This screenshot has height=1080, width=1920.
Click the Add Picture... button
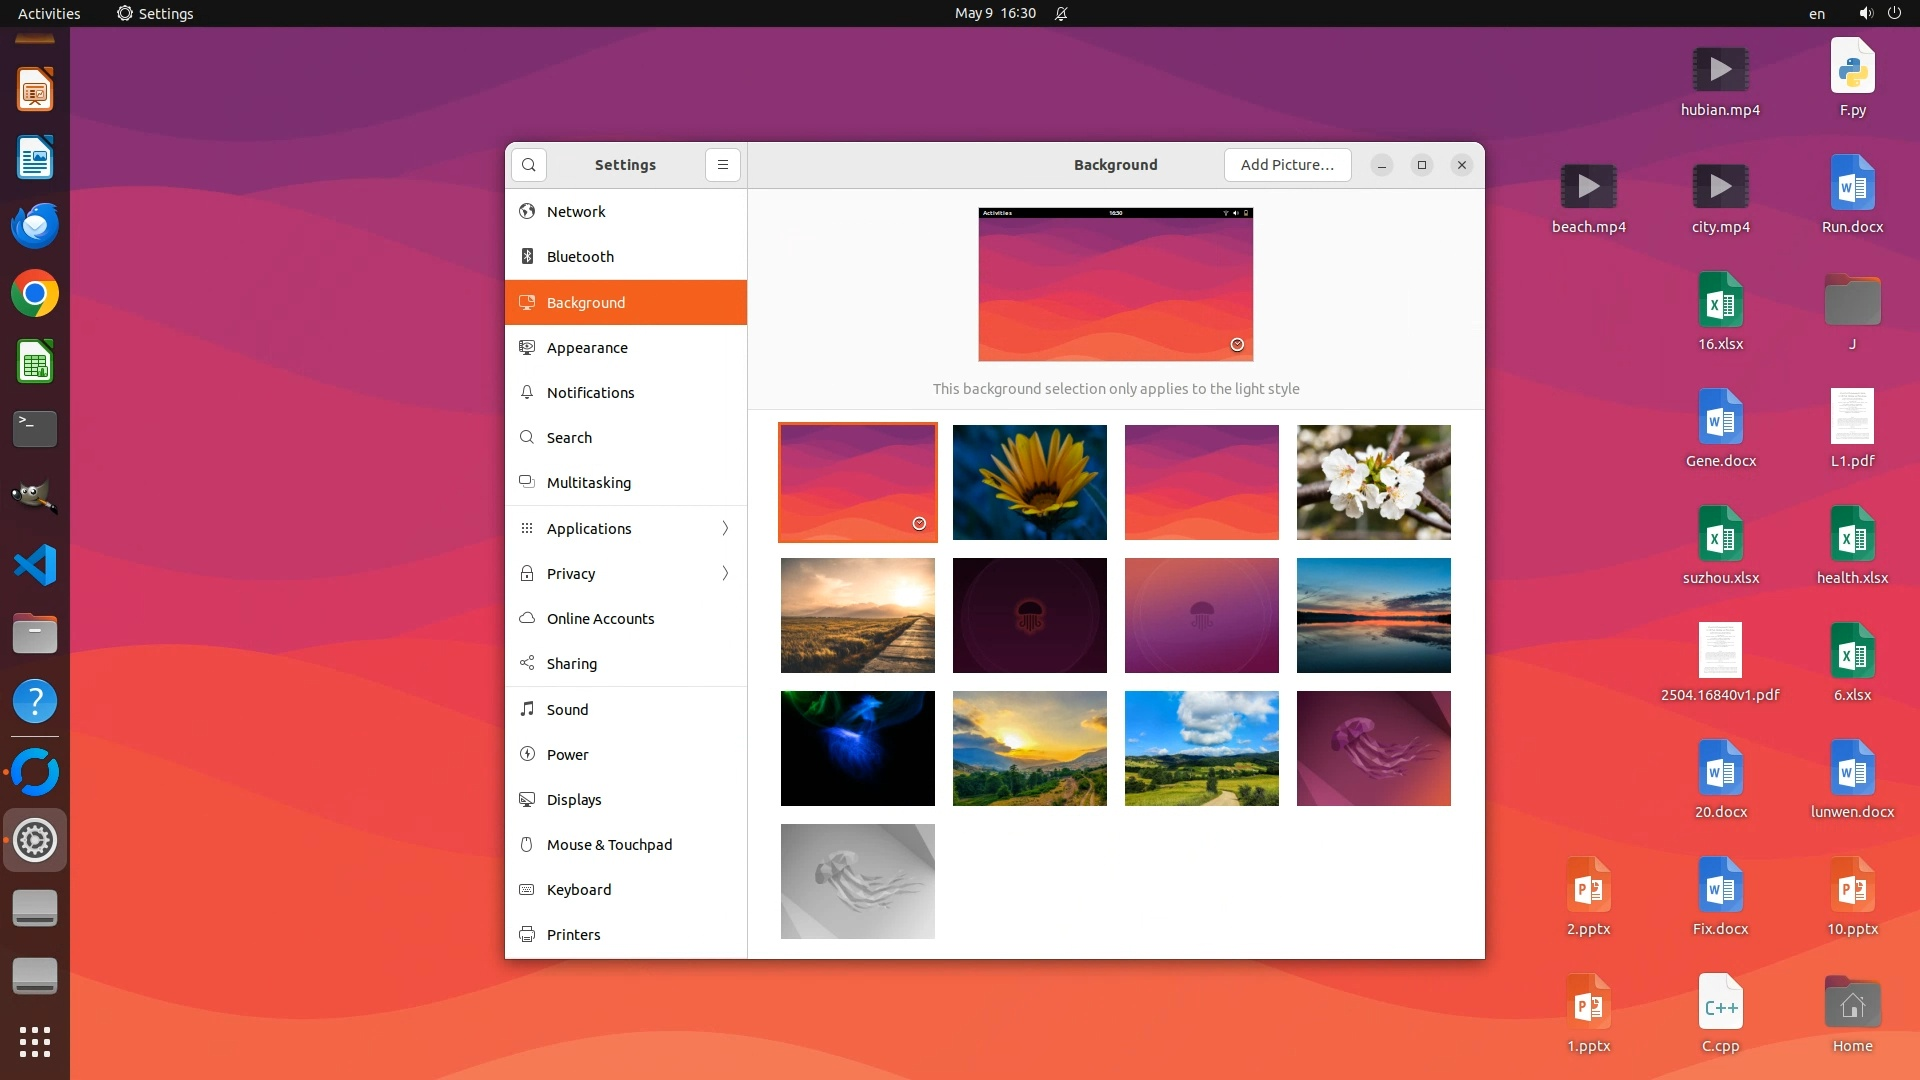tap(1287, 165)
